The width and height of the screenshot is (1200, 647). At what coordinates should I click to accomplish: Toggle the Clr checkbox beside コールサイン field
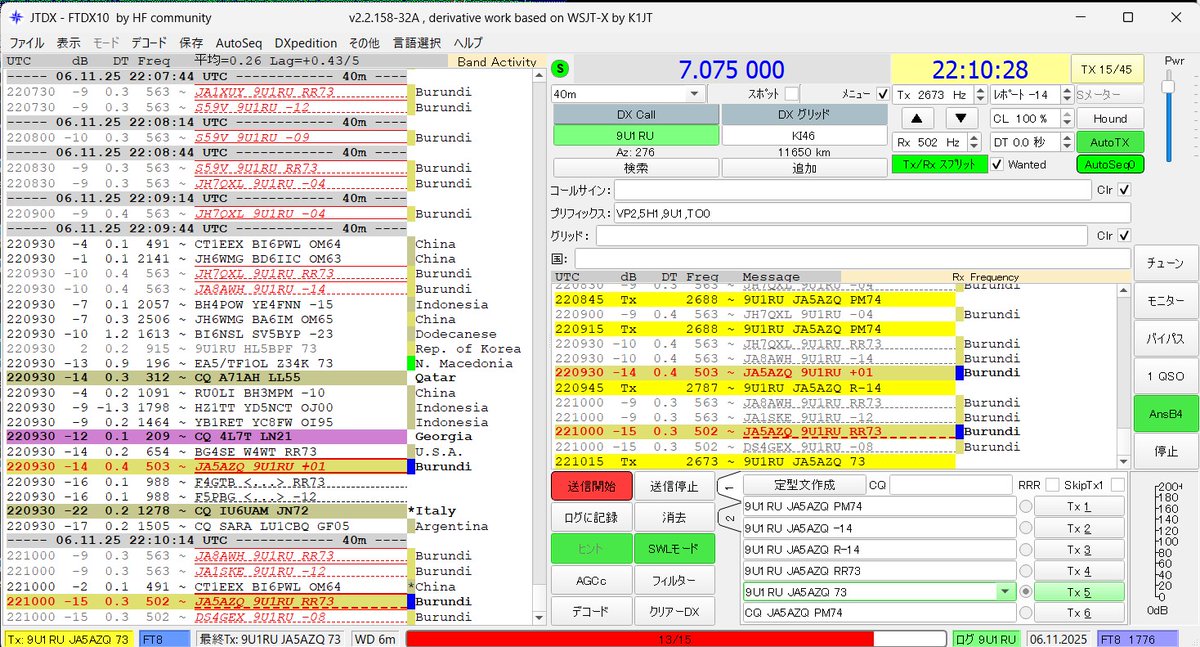1124,189
